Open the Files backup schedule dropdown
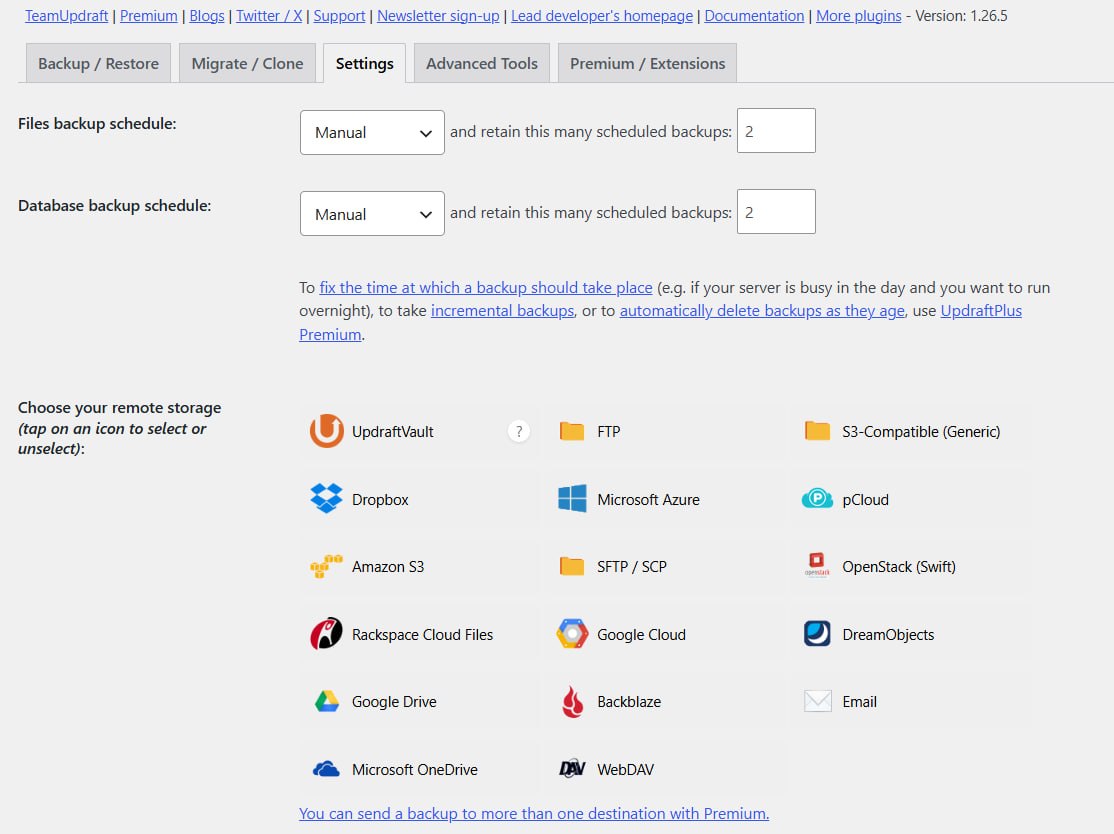 (372, 132)
